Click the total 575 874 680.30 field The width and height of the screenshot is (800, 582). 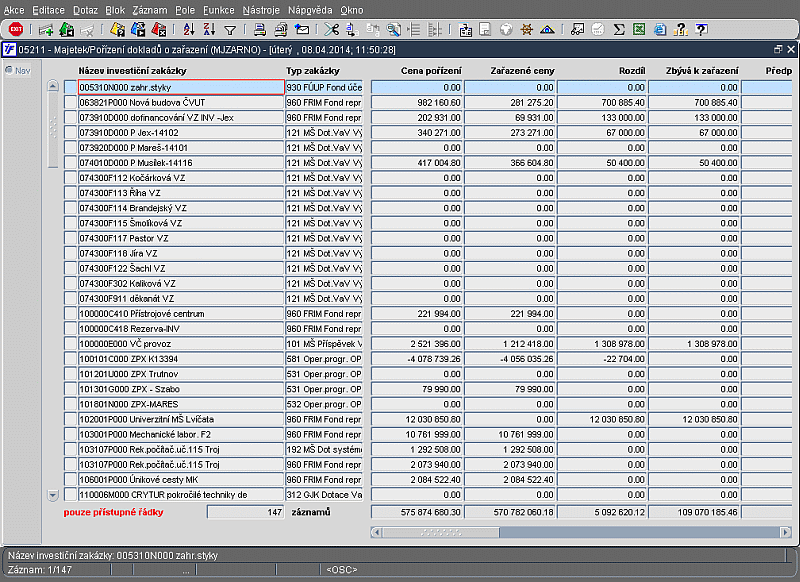click(x=417, y=512)
